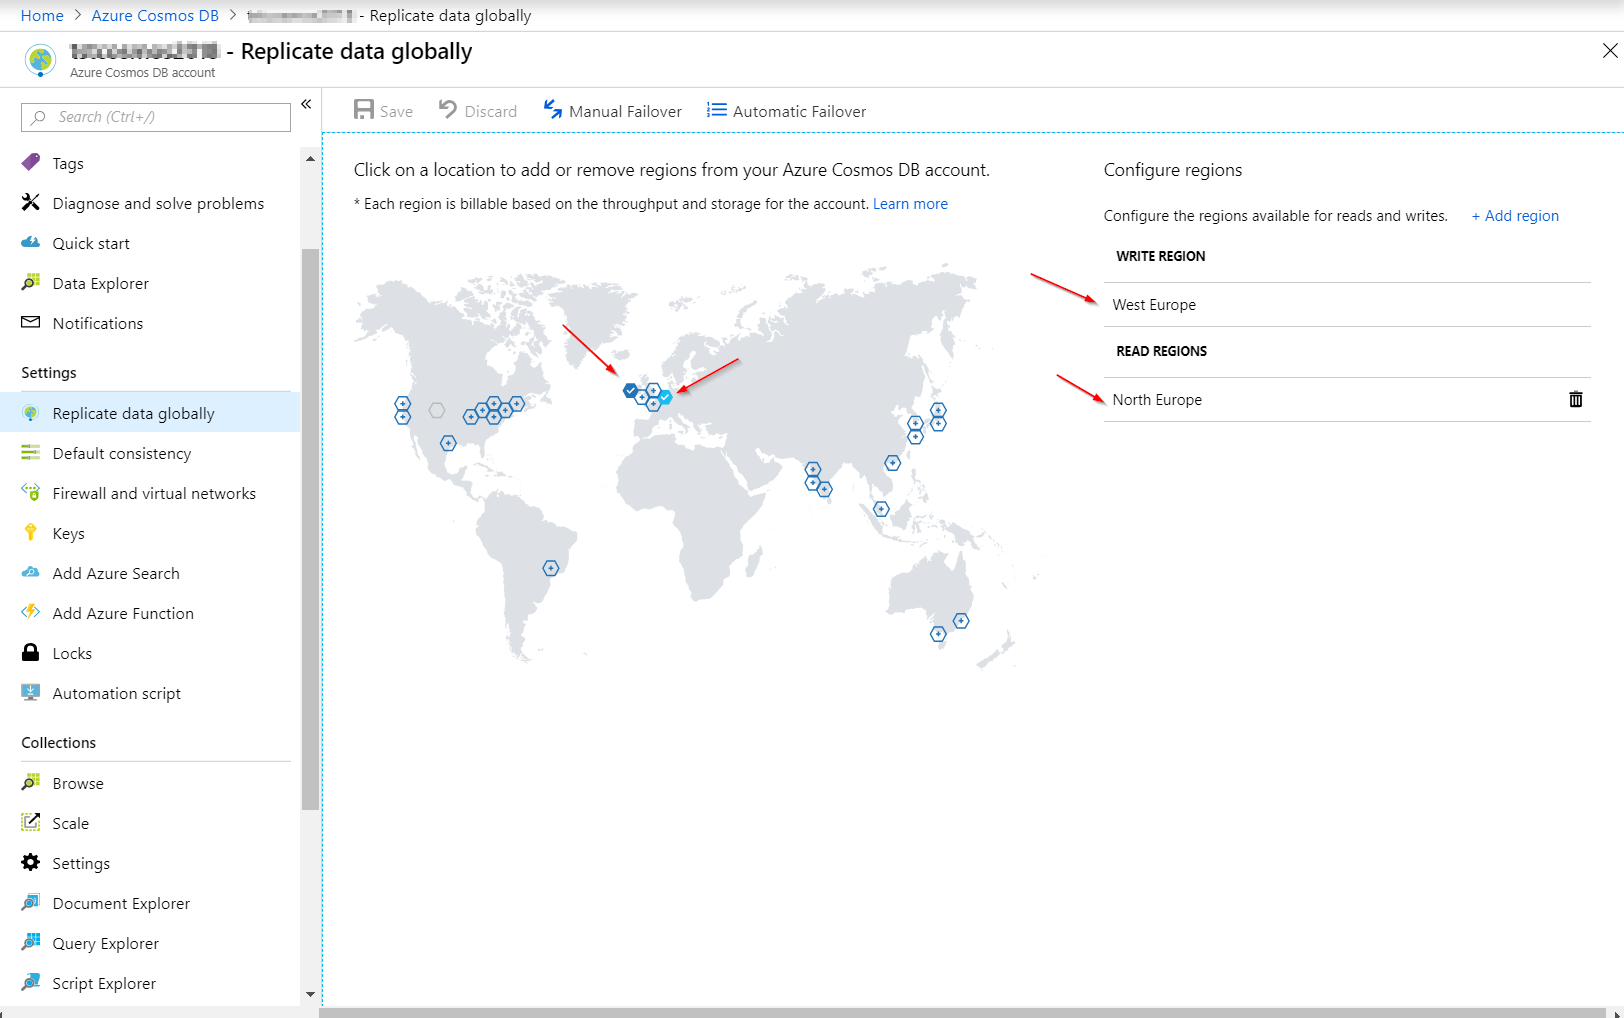Click the Scale icon

(31, 822)
